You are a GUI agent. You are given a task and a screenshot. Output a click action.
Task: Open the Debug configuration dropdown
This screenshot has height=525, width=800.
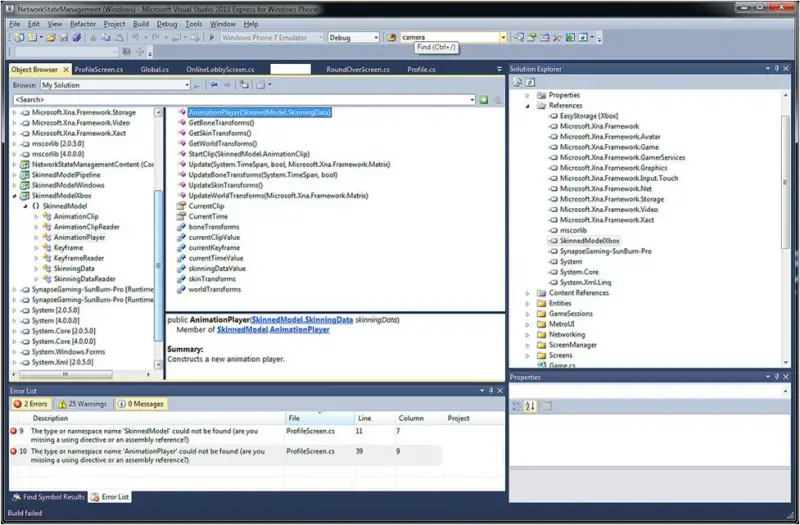tap(376, 37)
